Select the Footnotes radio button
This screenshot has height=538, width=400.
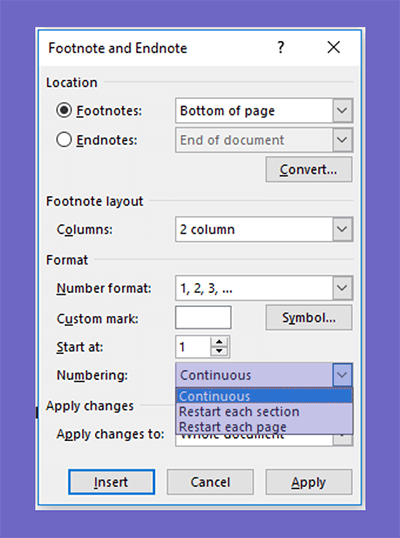[x=64, y=110]
